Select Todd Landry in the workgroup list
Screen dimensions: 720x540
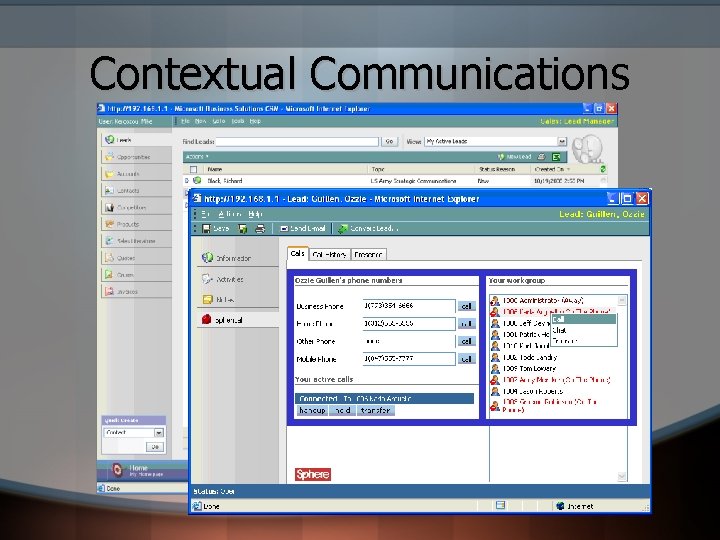pyautogui.click(x=530, y=357)
